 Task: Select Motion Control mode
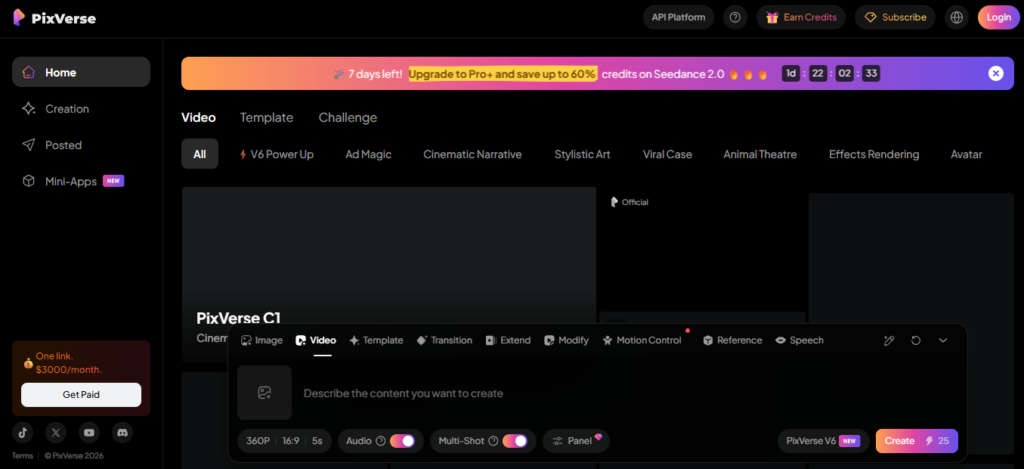[x=642, y=340]
